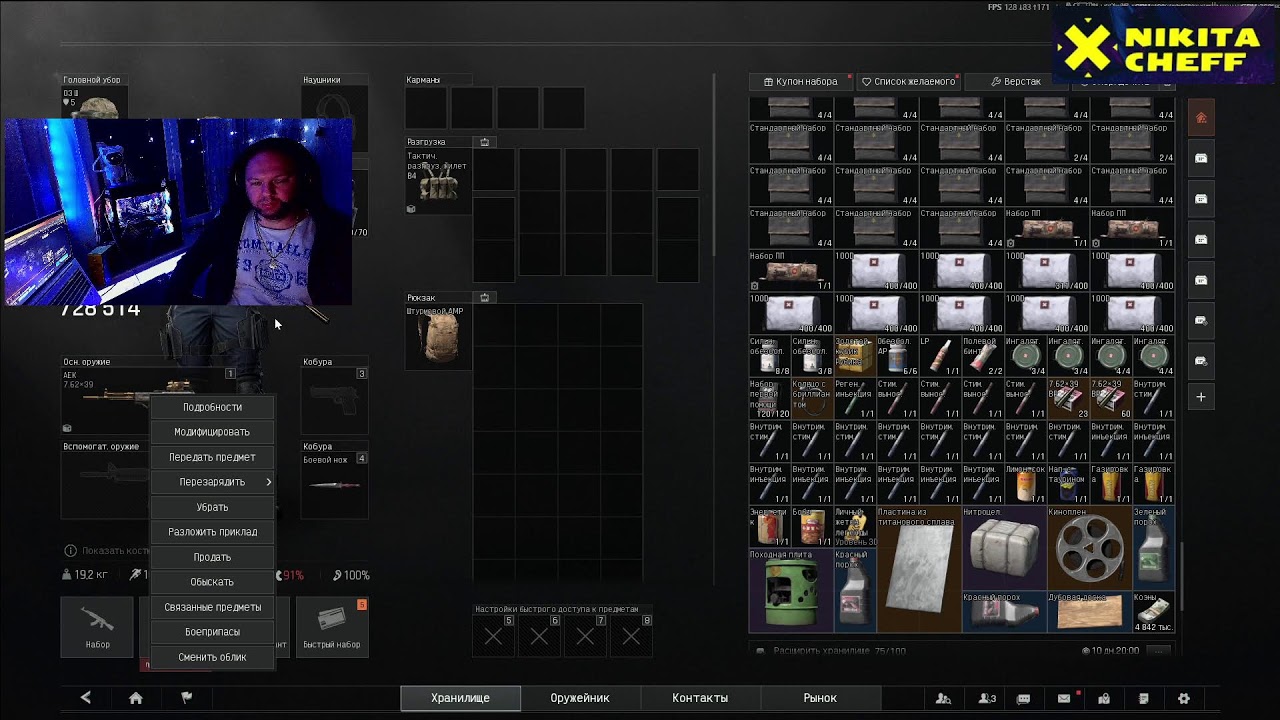Image resolution: width=1280 pixels, height=720 pixels.
Task: Open the Рынок tab
Action: click(820, 698)
